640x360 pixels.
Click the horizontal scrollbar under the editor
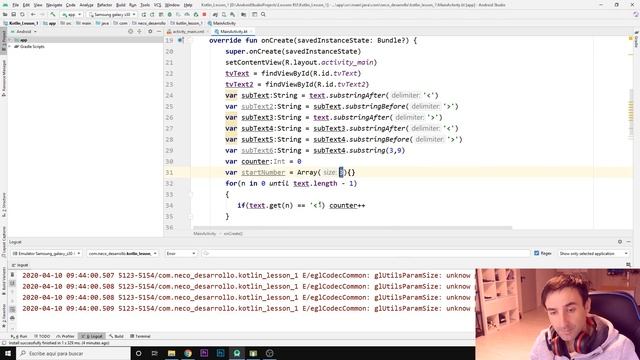pyautogui.click(x=352, y=228)
